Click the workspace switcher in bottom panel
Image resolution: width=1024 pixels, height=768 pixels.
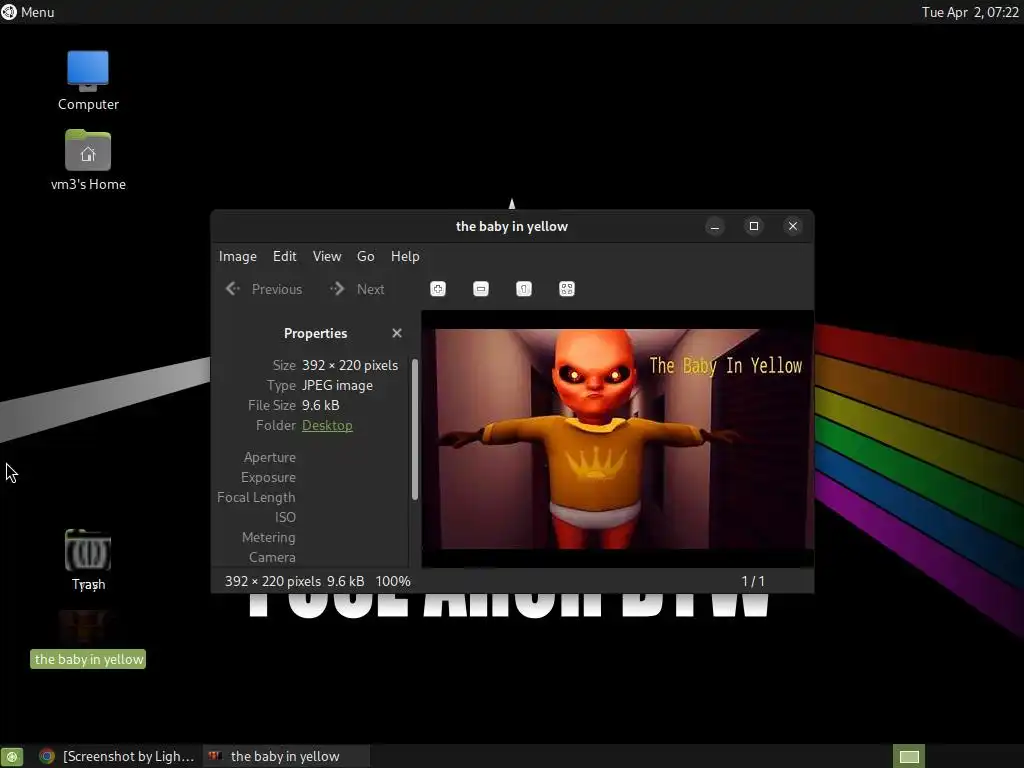tap(909, 756)
